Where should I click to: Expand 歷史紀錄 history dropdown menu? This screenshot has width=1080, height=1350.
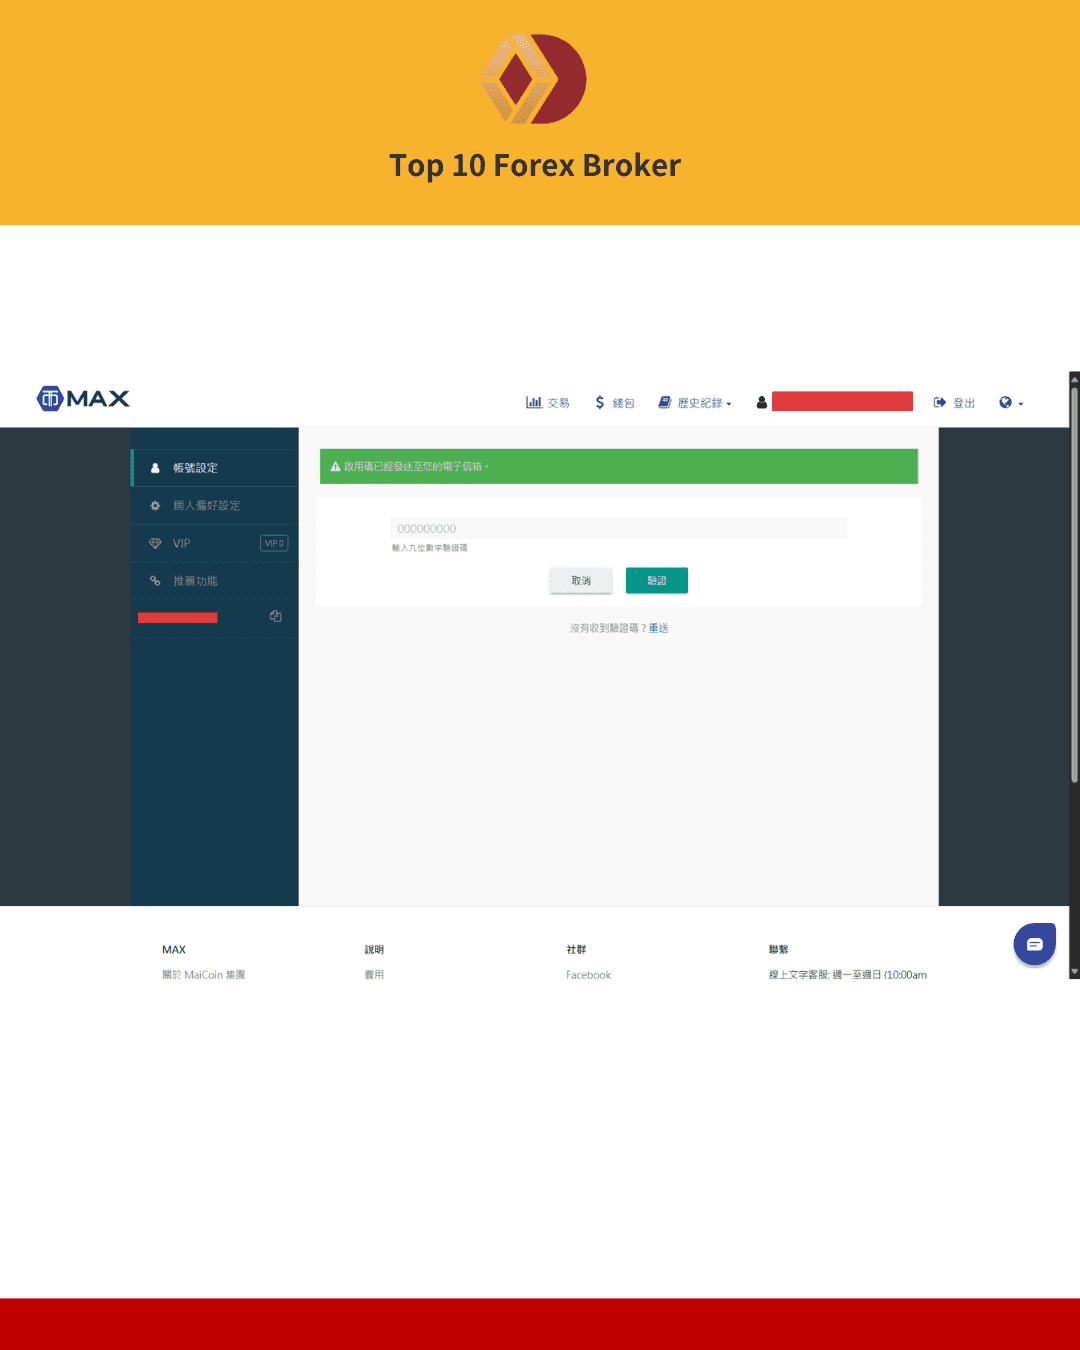pyautogui.click(x=695, y=403)
